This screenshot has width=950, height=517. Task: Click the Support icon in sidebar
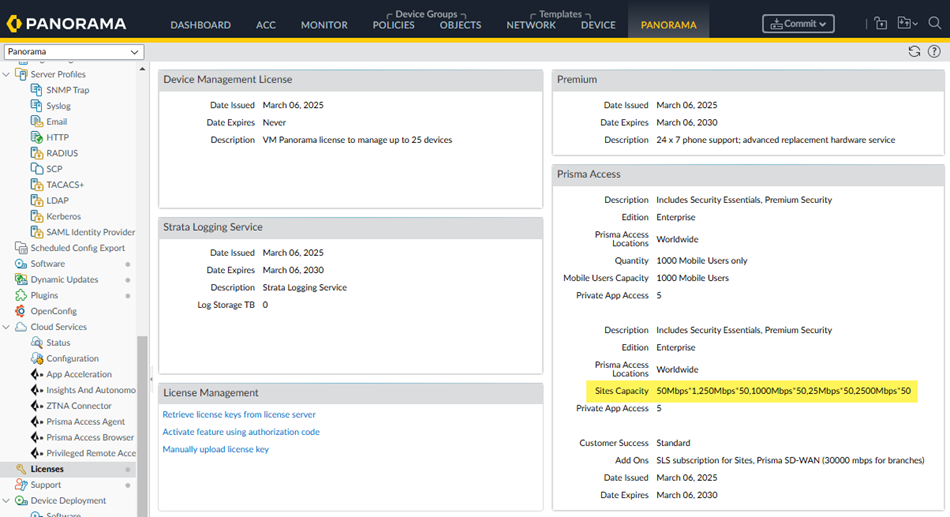22,485
